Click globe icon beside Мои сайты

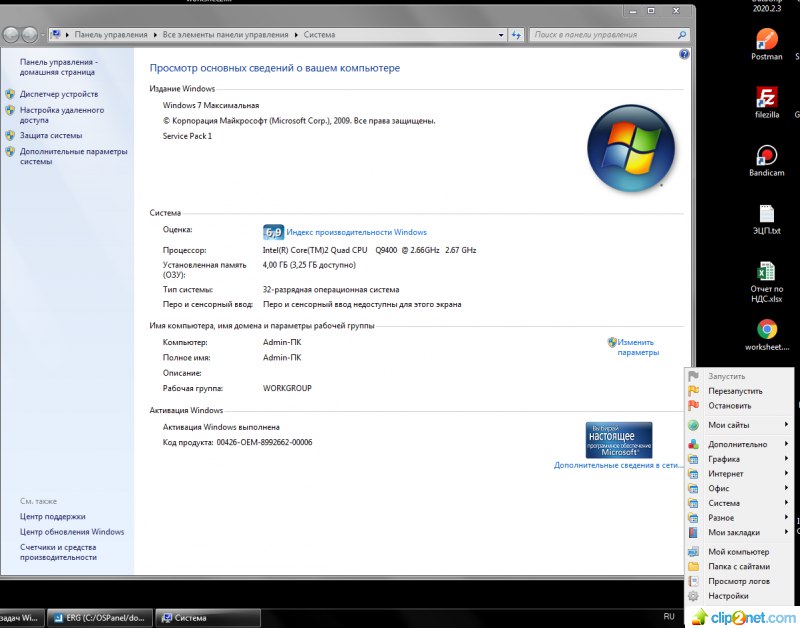pos(693,425)
